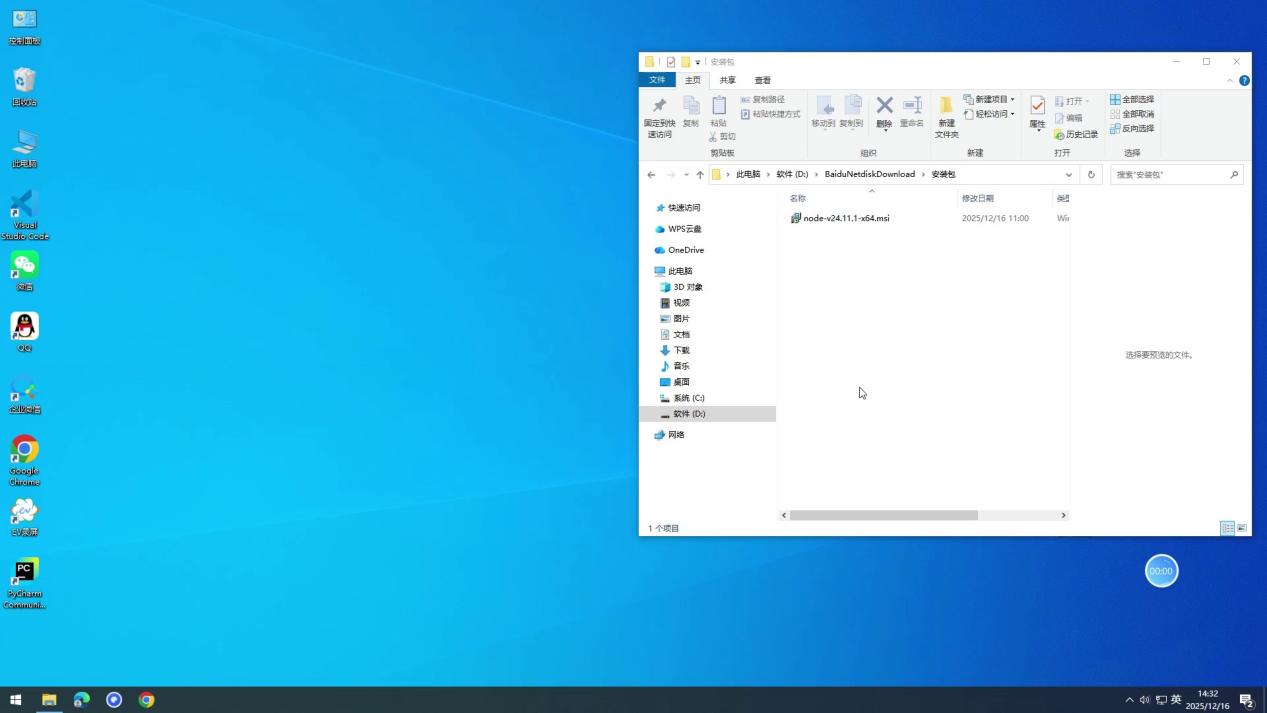Viewport: 1267px width, 713px height.
Task: Click the 新建文件夹 (New folder) icon
Action: [946, 108]
